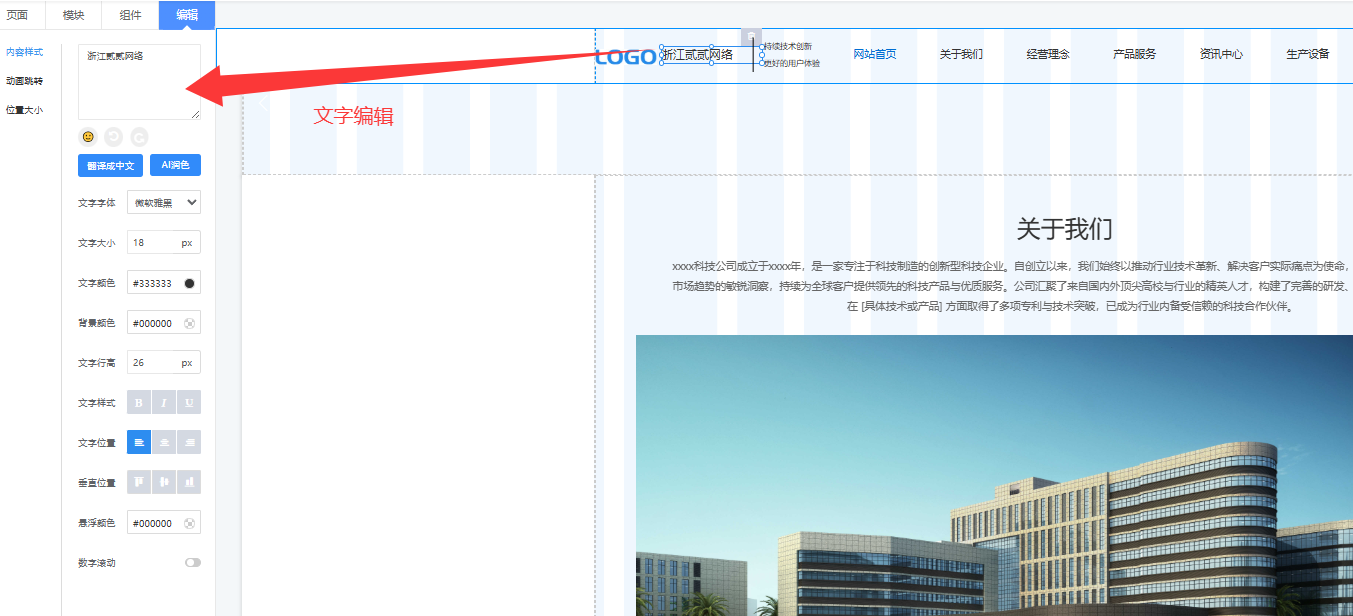
Task: Open the 文字字体 font dropdown
Action: tap(164, 202)
